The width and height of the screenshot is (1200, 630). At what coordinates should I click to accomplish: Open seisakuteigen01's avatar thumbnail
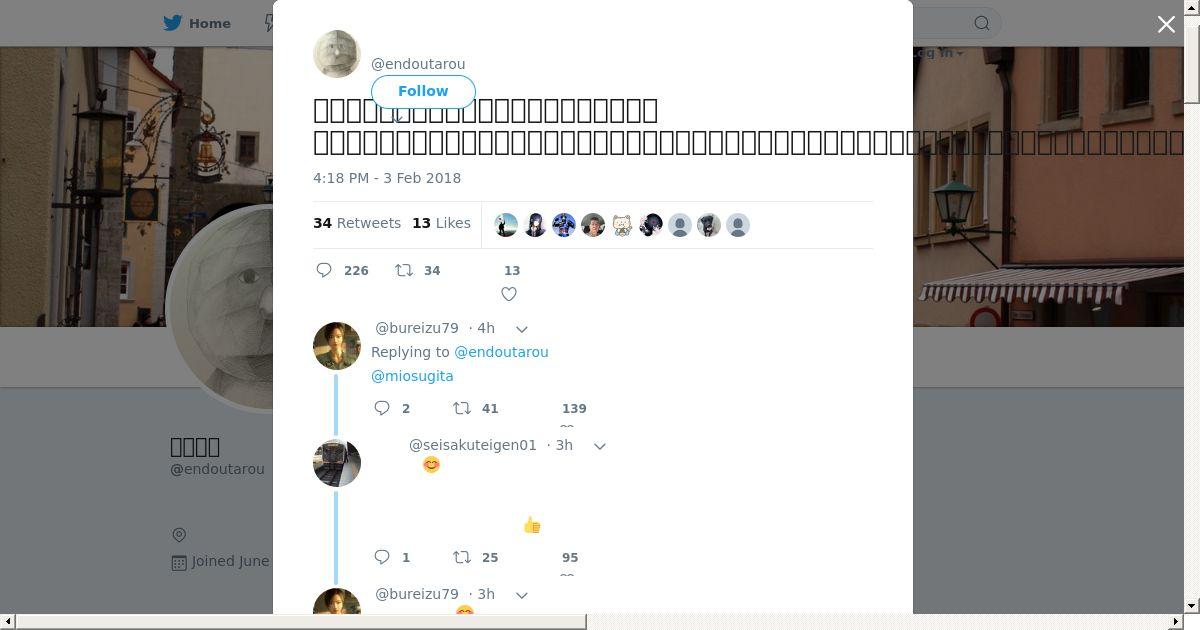click(x=337, y=463)
